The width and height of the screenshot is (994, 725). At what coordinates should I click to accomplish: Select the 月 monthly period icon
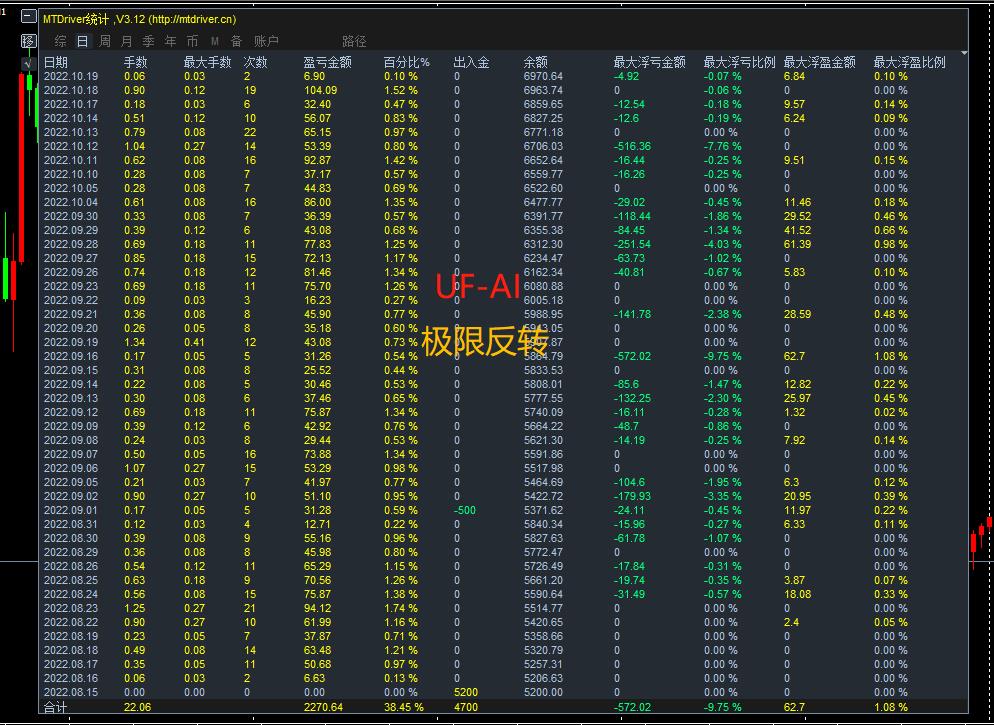[124, 41]
